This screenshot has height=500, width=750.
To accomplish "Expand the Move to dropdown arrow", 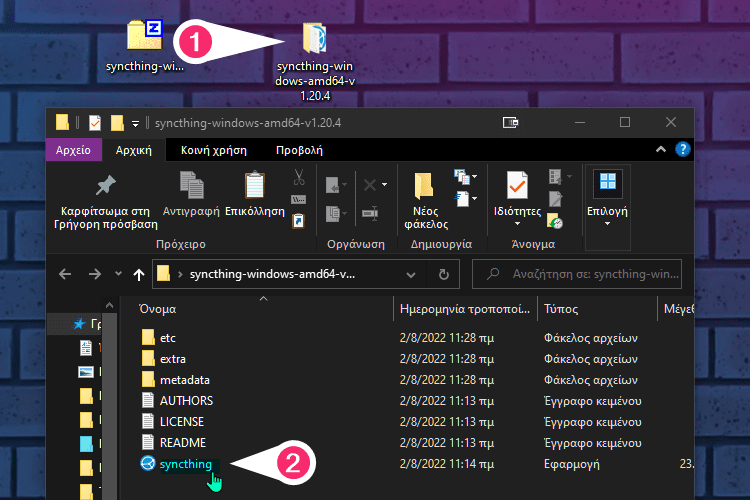I will point(345,185).
